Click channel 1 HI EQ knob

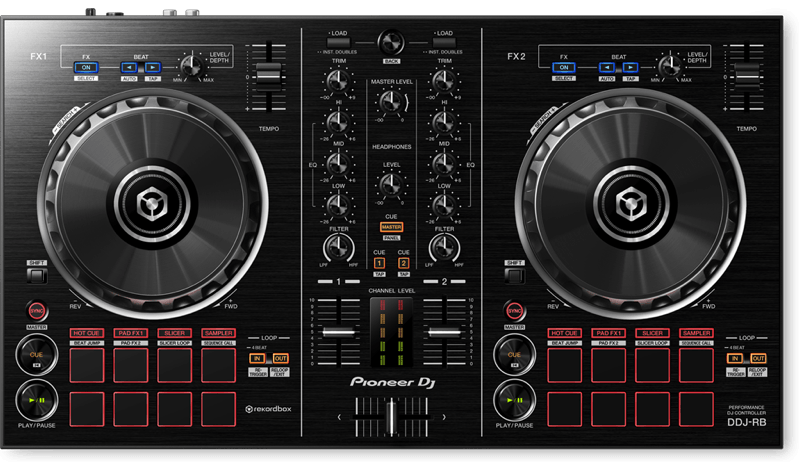(338, 122)
